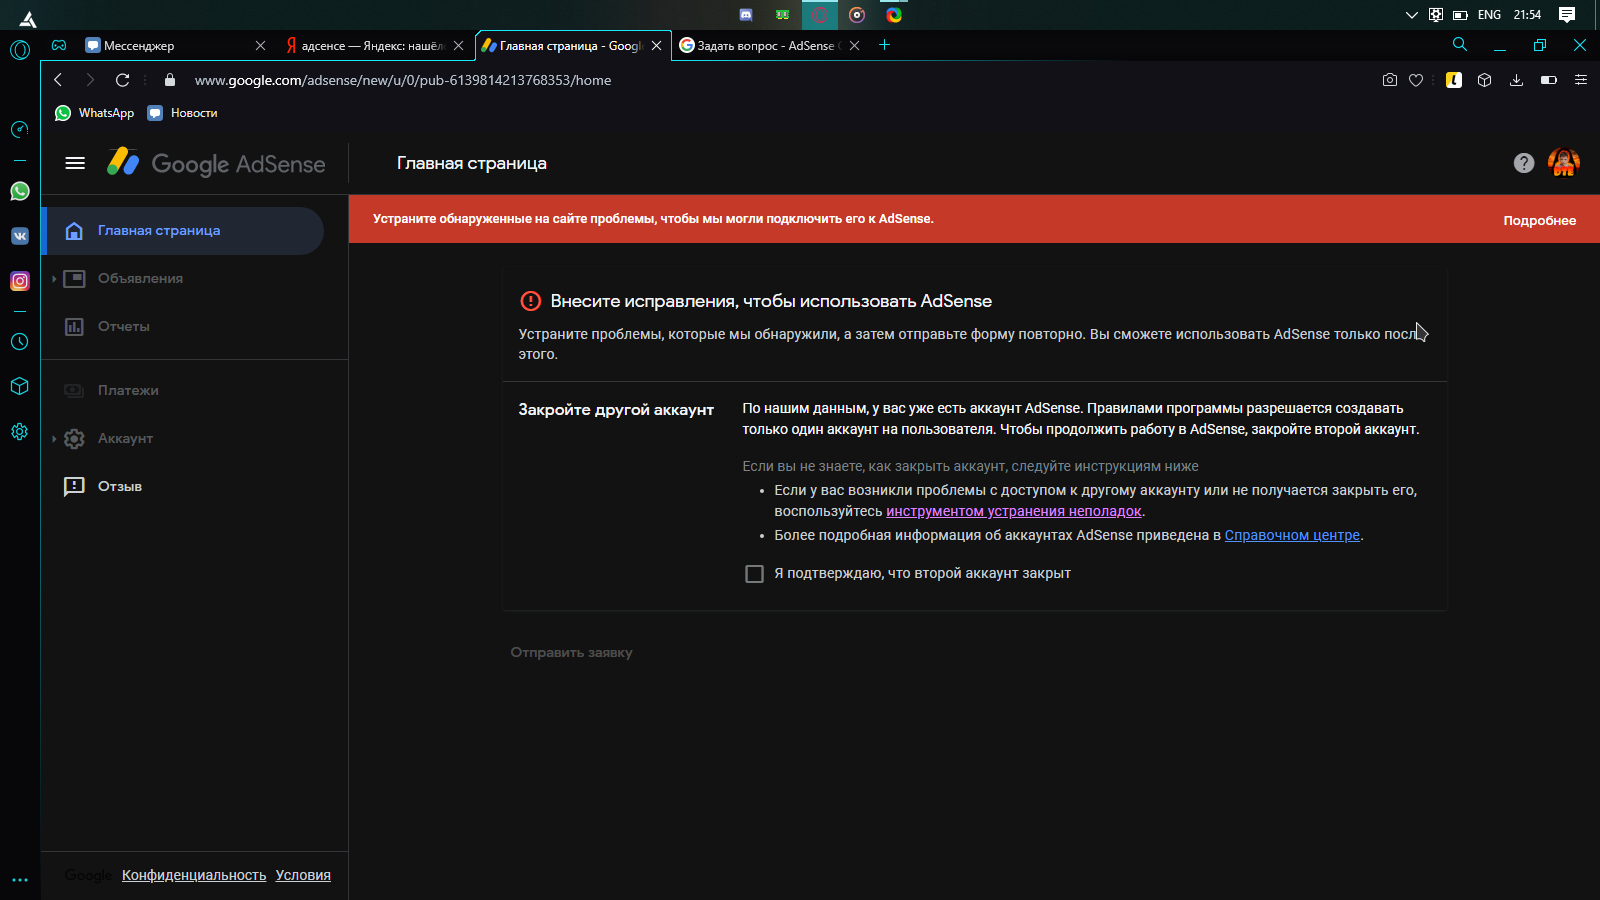The image size is (1600, 900).
Task: Go back with browser back arrow
Action: tap(58, 80)
